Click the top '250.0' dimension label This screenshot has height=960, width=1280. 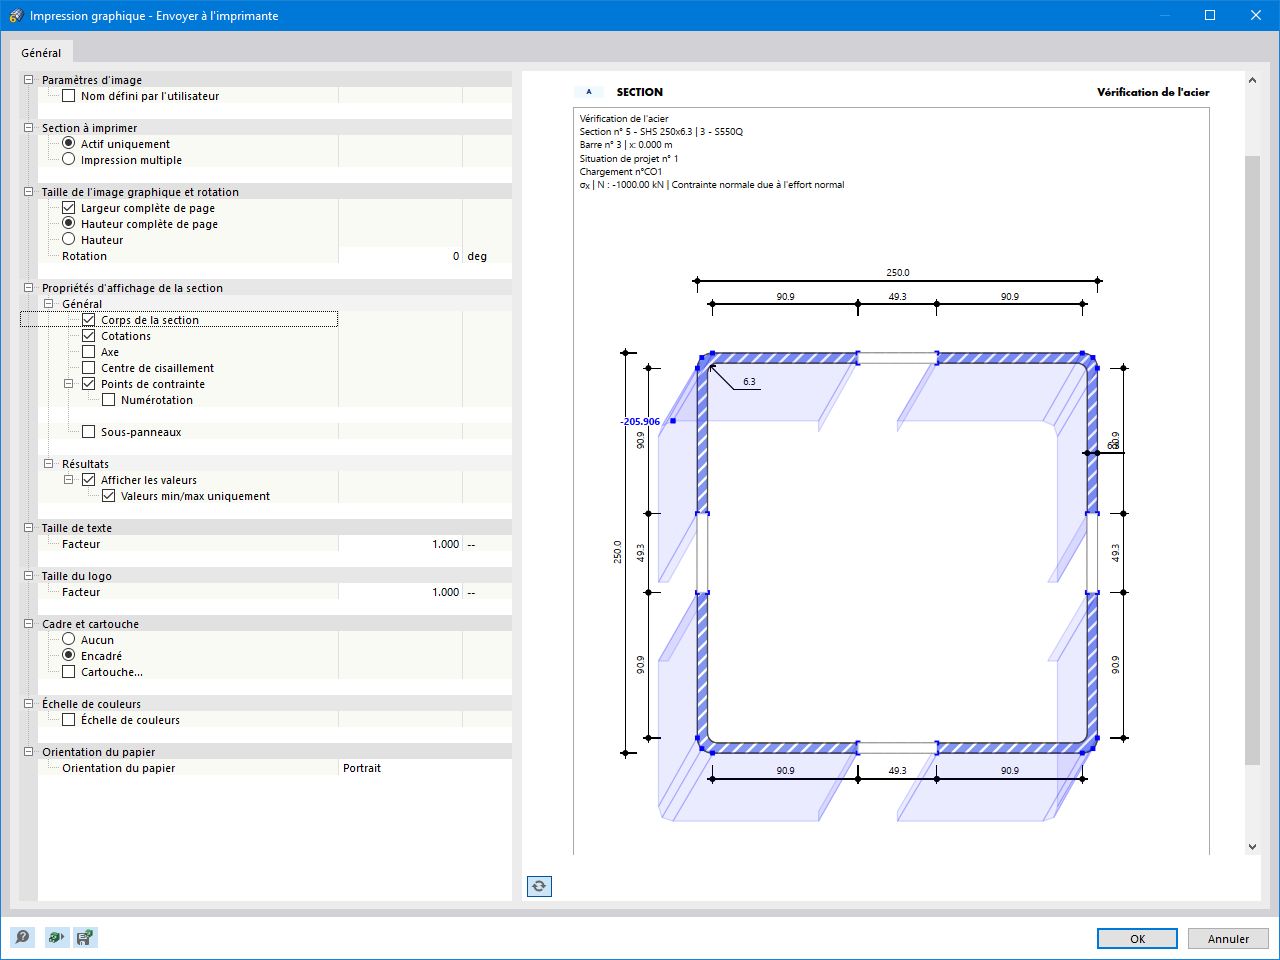[x=898, y=273]
